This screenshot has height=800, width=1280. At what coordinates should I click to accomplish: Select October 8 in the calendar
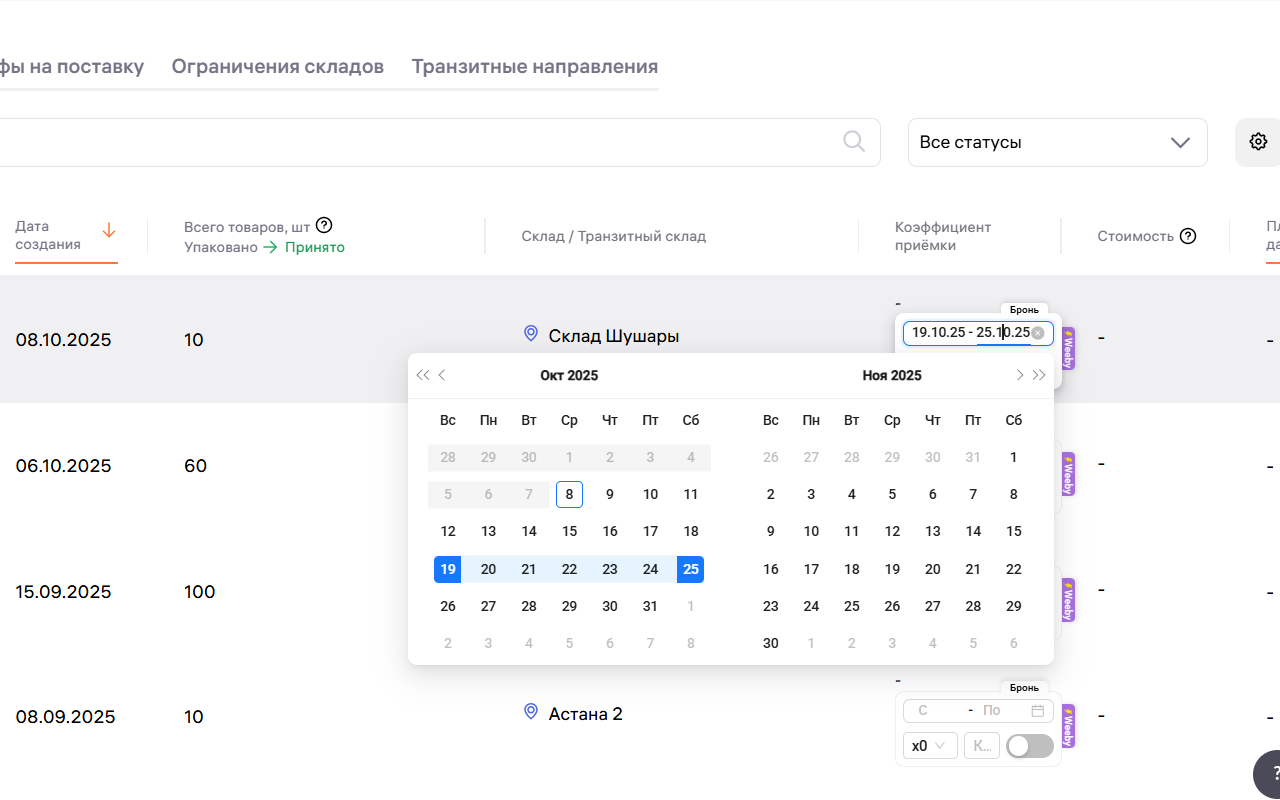(569, 494)
